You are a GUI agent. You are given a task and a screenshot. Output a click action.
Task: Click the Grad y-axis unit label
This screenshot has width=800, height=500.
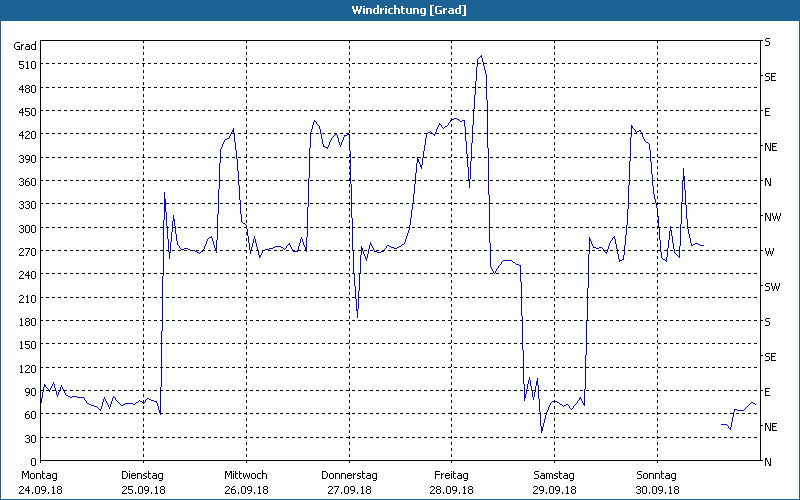(x=25, y=46)
